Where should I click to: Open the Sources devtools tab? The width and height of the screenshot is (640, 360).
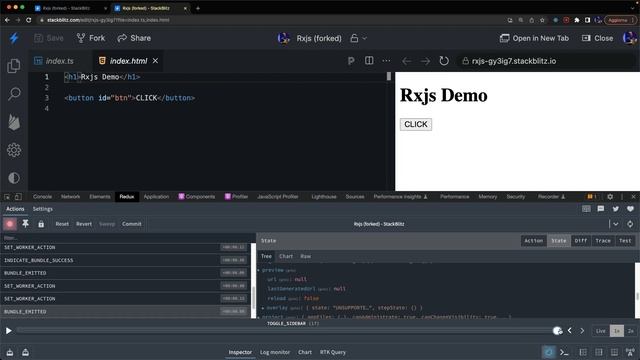(355, 197)
